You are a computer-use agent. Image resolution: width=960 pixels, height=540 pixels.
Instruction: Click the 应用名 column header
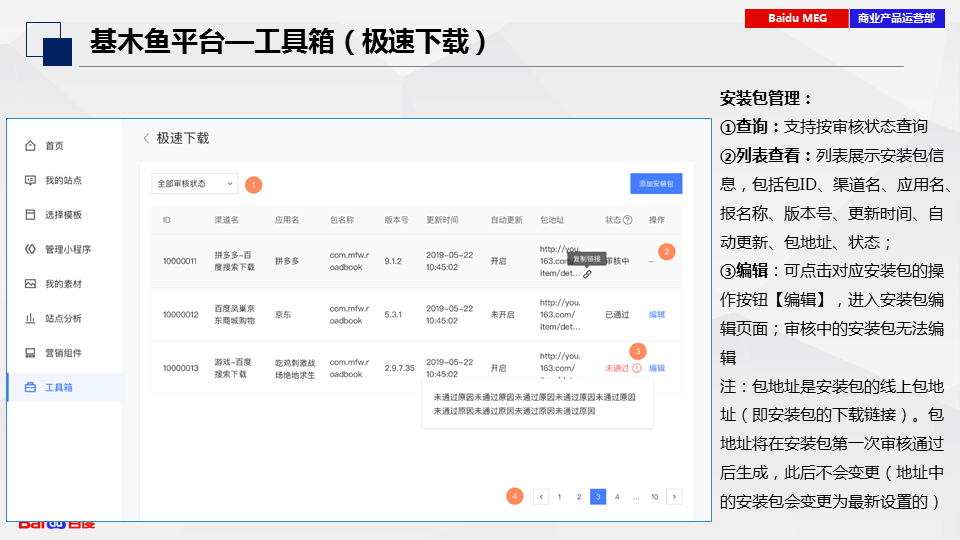tap(287, 220)
